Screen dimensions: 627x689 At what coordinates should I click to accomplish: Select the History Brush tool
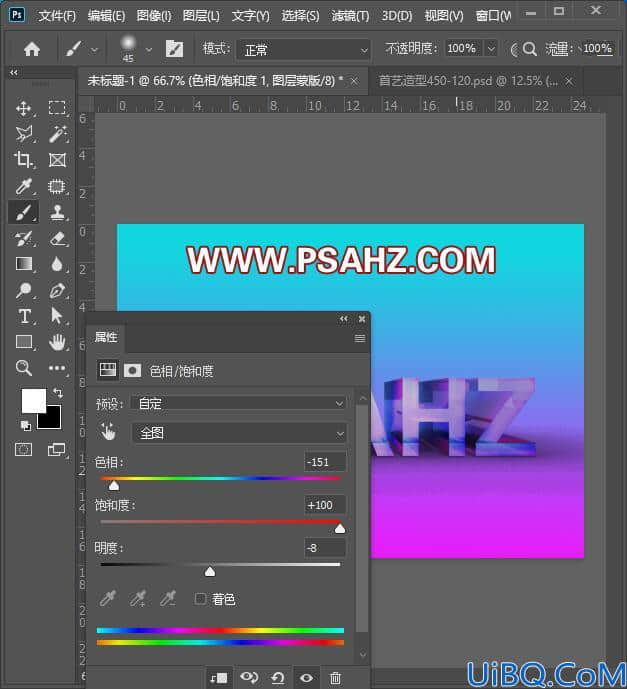pyautogui.click(x=23, y=239)
